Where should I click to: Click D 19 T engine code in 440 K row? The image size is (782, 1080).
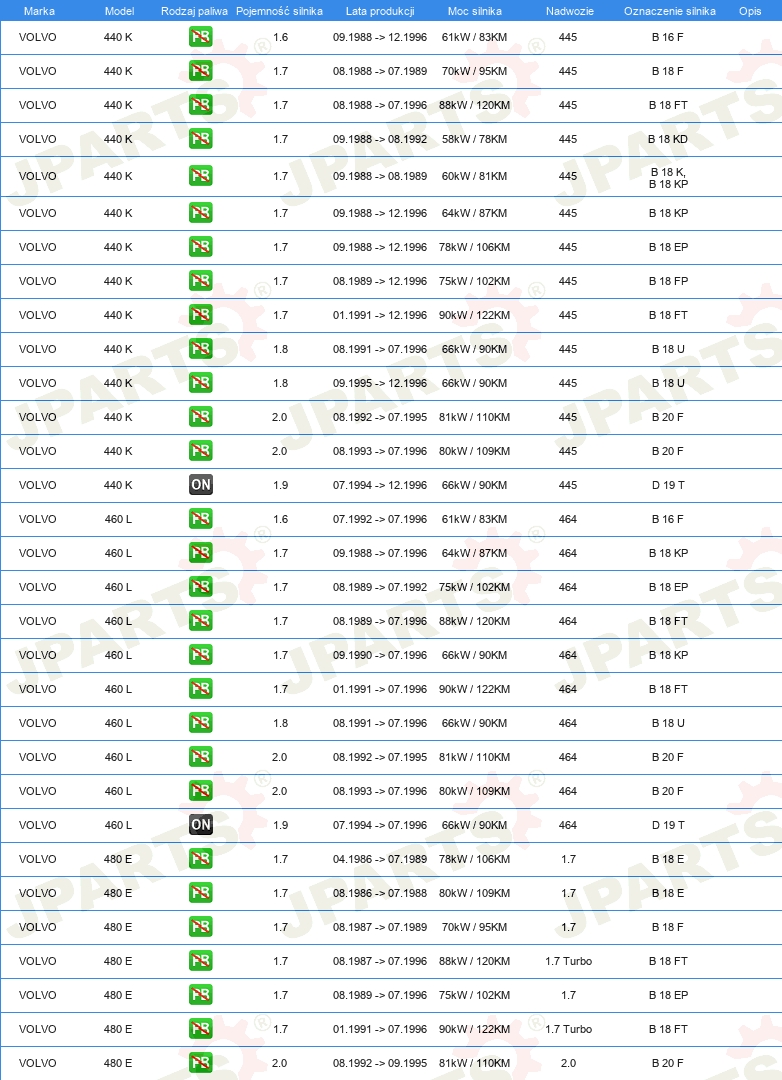[x=668, y=485]
